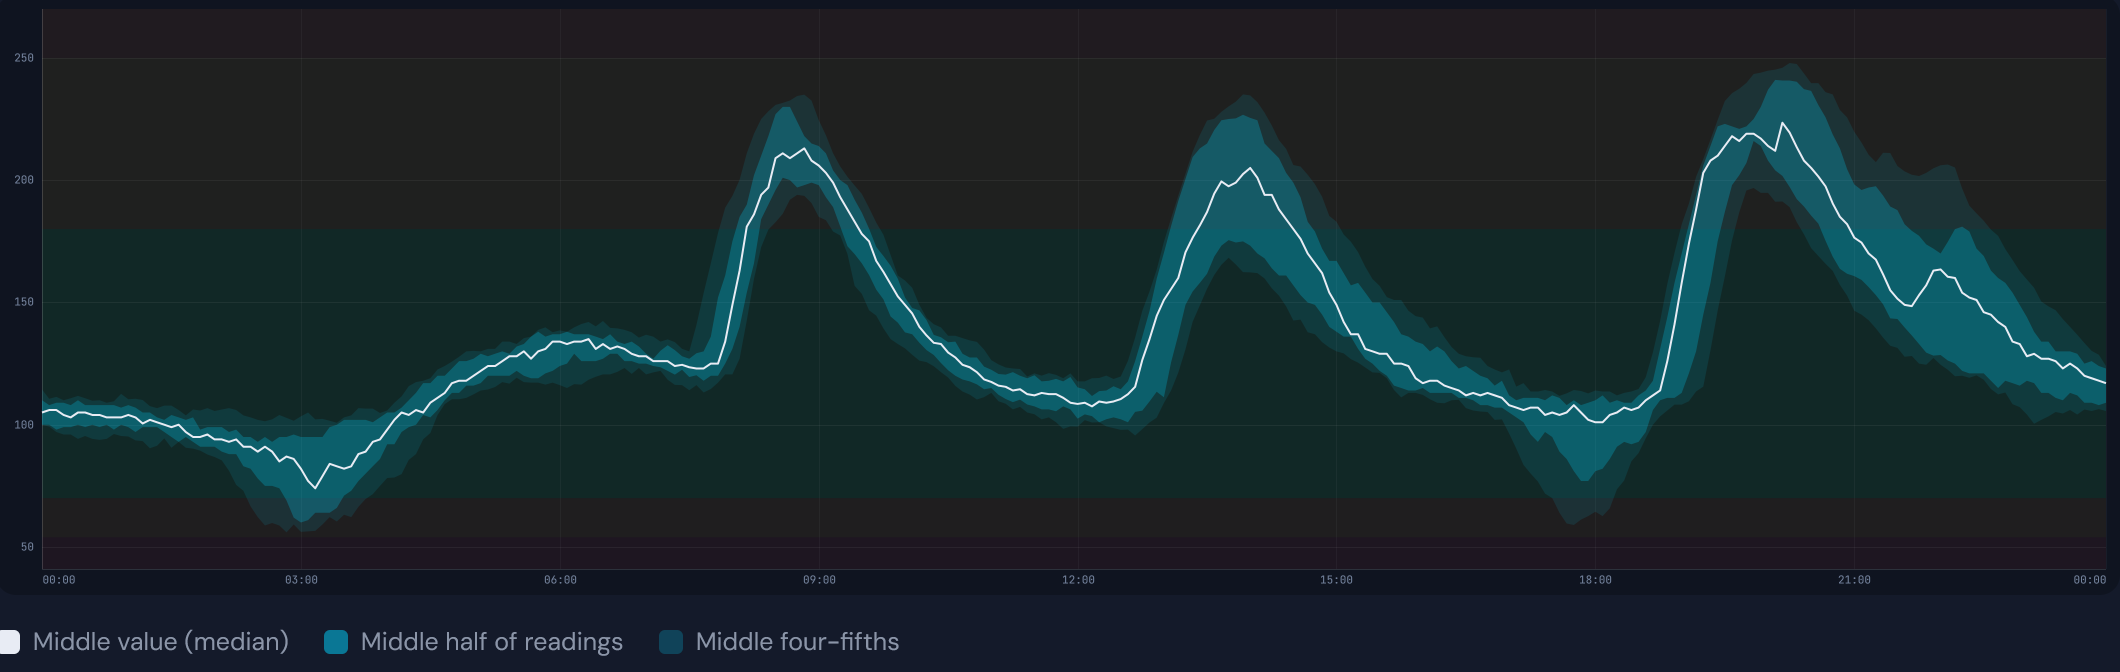Click the 06:00 time axis label
Screen dimensions: 2120x672
click(560, 580)
